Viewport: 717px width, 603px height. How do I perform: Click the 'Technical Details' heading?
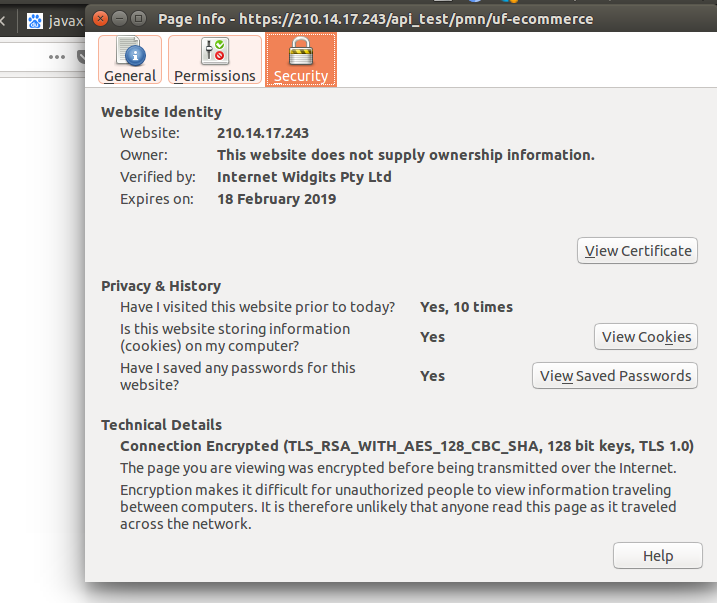tap(161, 425)
